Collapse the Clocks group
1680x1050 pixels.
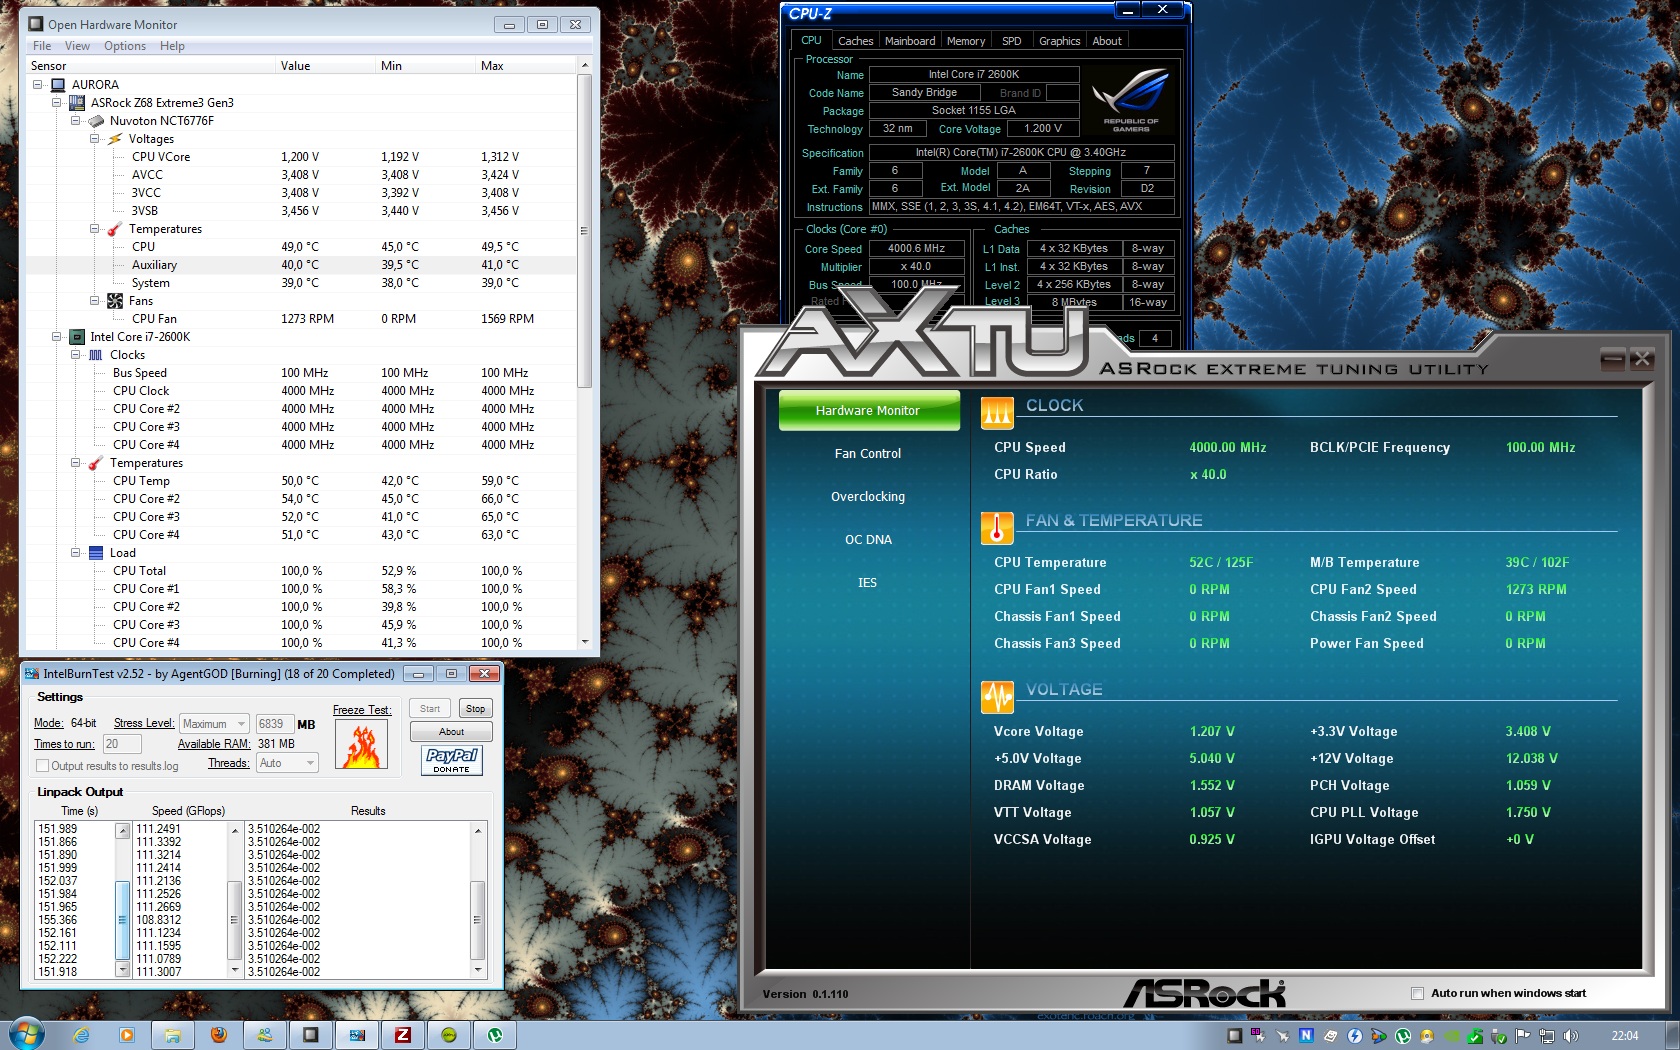(76, 355)
